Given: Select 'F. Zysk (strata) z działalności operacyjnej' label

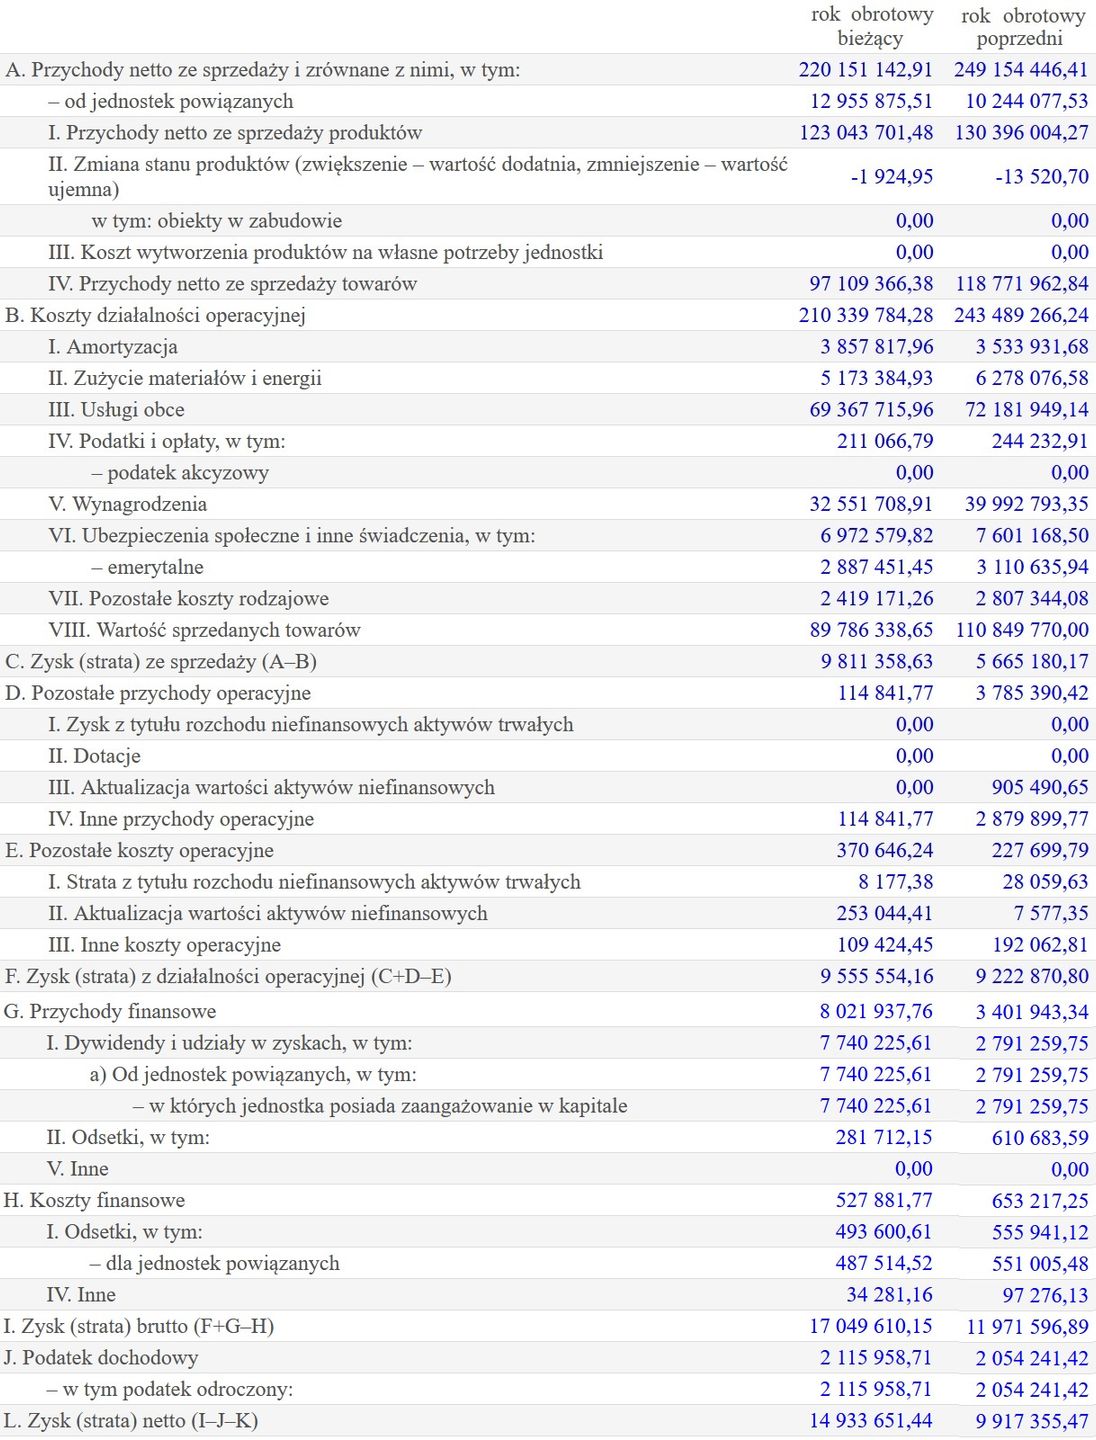Looking at the screenshot, I should pos(228,977).
